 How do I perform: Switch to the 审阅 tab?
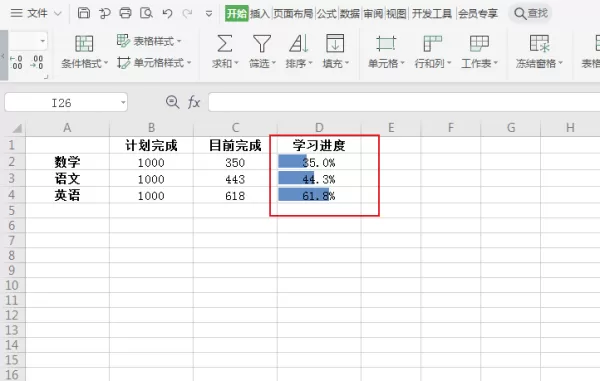click(373, 14)
